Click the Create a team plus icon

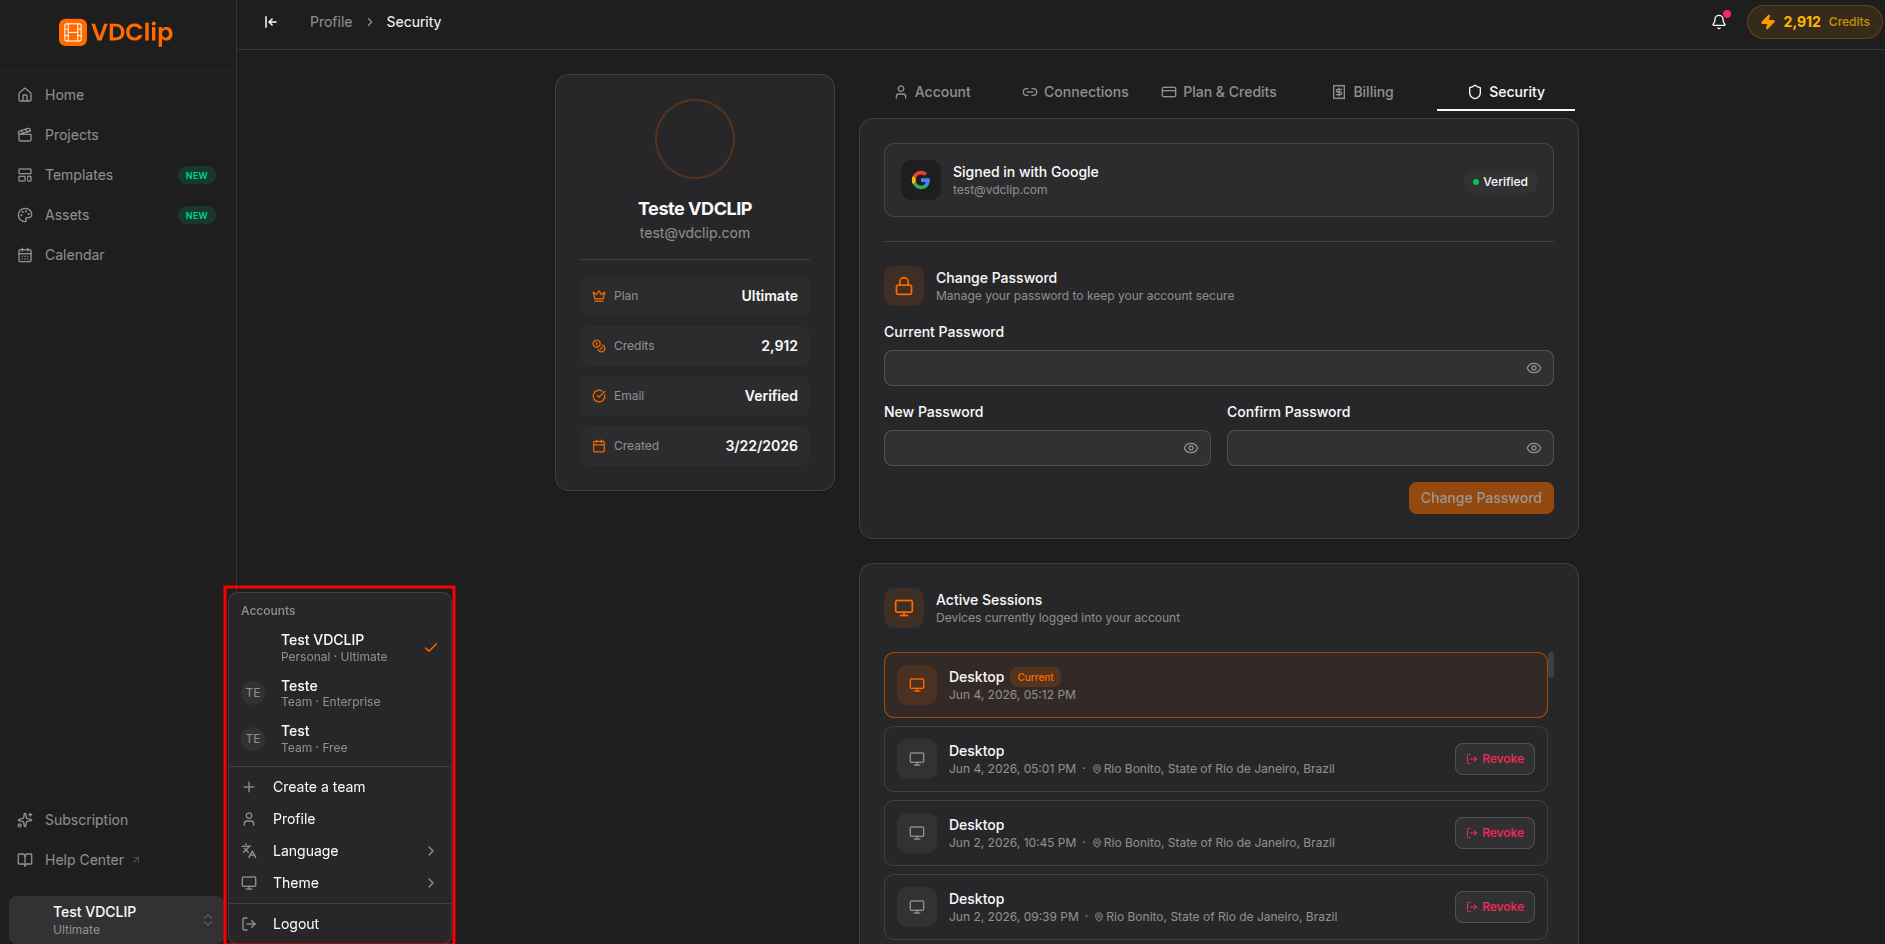click(249, 787)
